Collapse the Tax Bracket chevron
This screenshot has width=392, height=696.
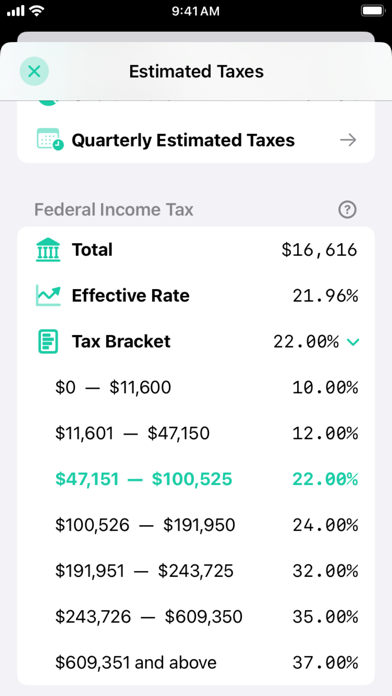coord(353,342)
